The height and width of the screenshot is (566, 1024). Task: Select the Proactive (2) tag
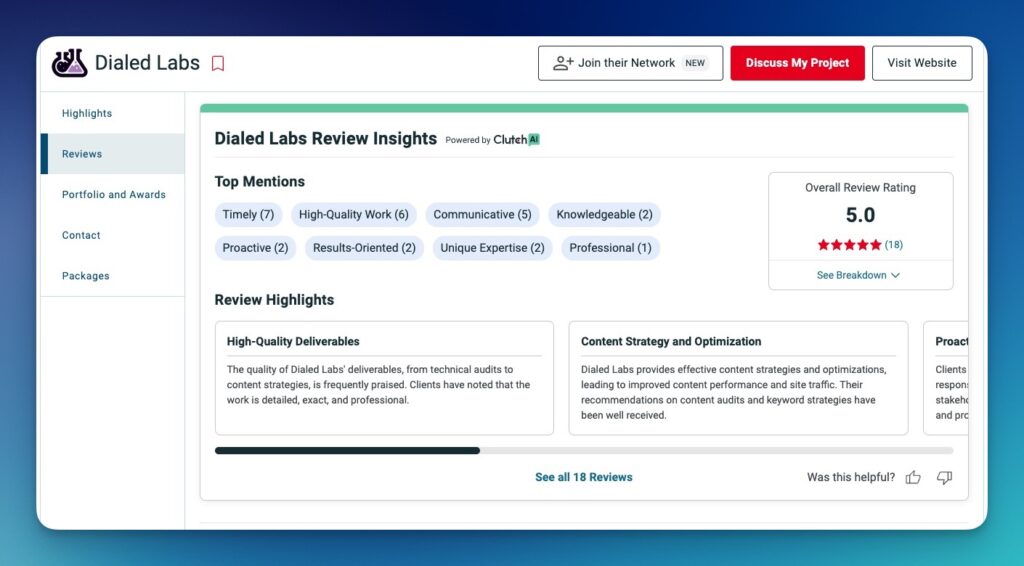tap(255, 248)
